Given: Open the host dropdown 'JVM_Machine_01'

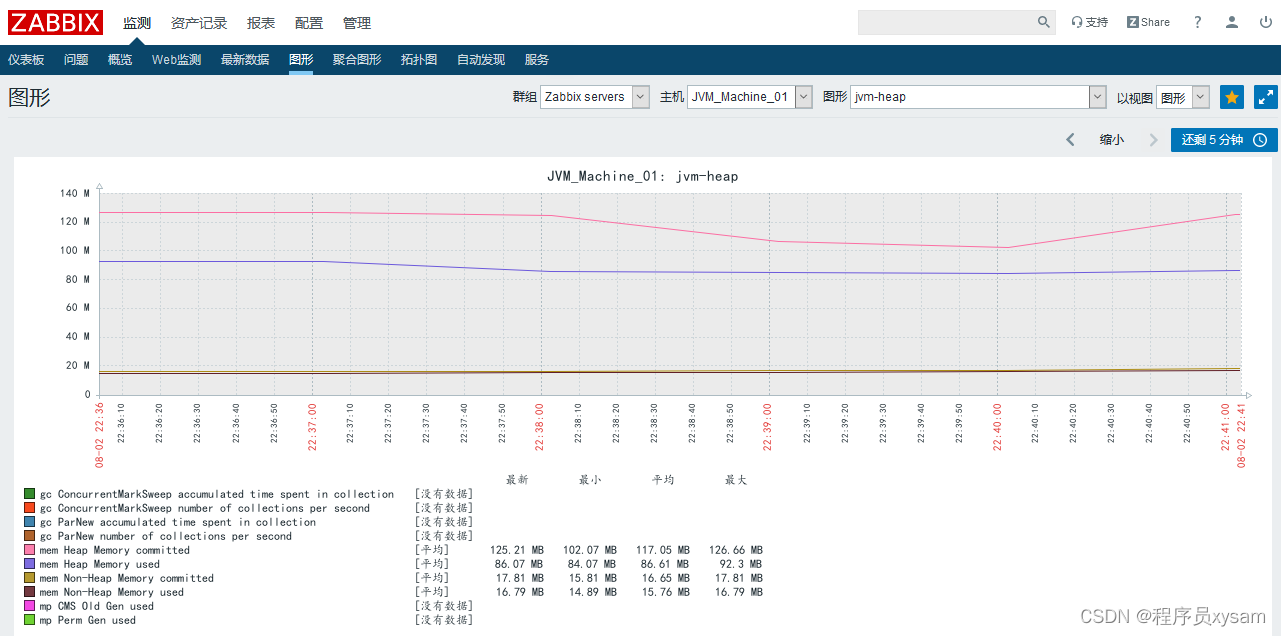Looking at the screenshot, I should point(750,97).
